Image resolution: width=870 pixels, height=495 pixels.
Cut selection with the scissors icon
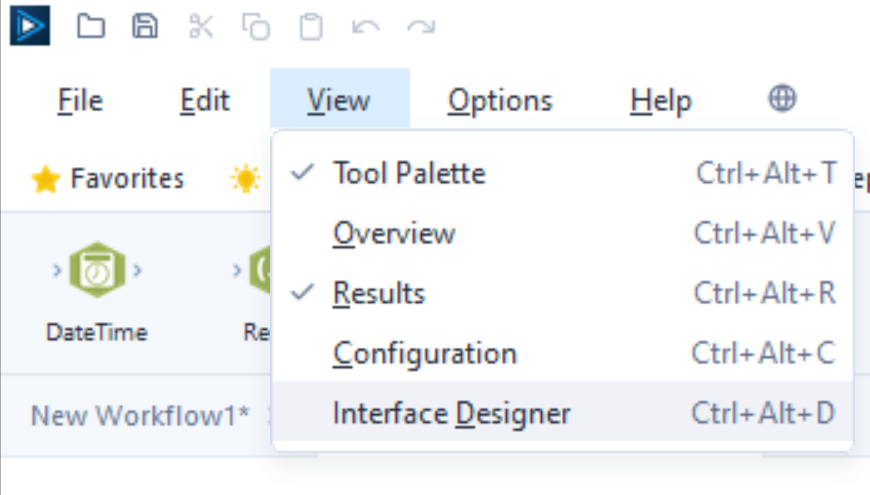[201, 27]
